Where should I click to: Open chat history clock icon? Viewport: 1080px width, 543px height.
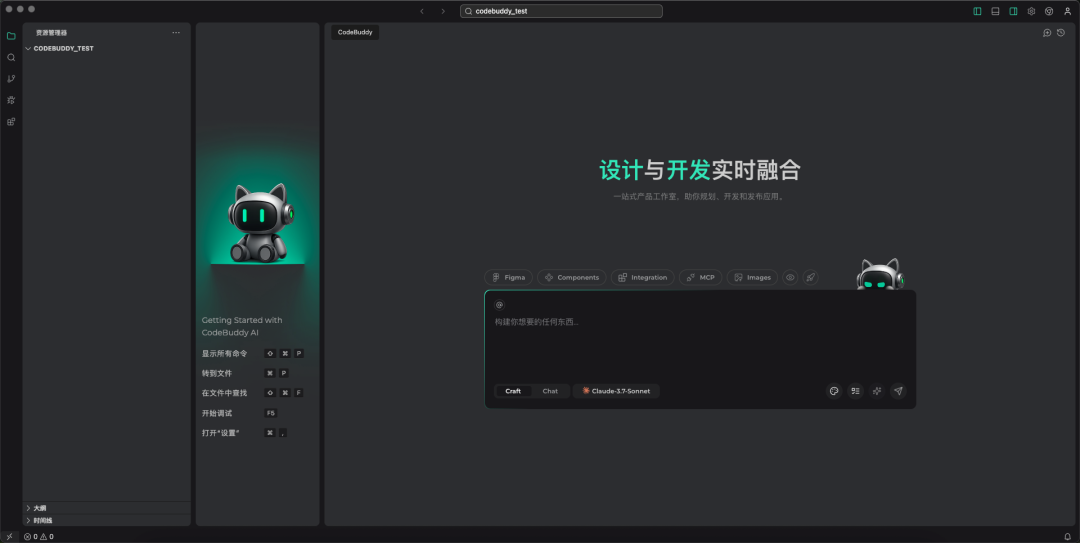coord(1061,32)
